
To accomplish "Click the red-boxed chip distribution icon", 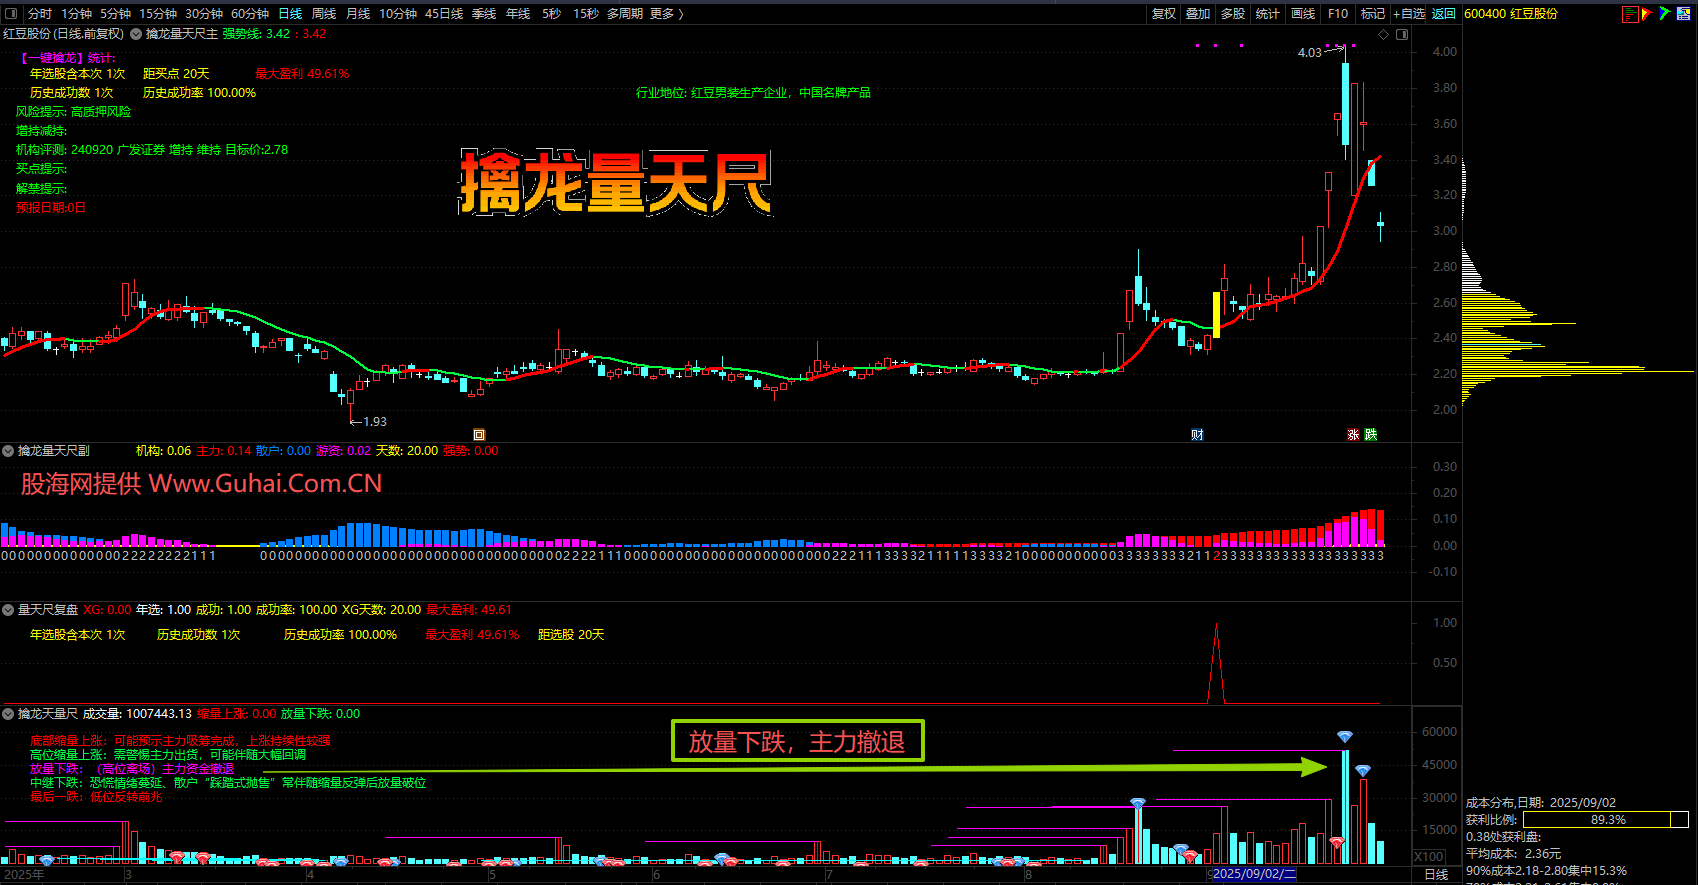I will pyautogui.click(x=1630, y=14).
